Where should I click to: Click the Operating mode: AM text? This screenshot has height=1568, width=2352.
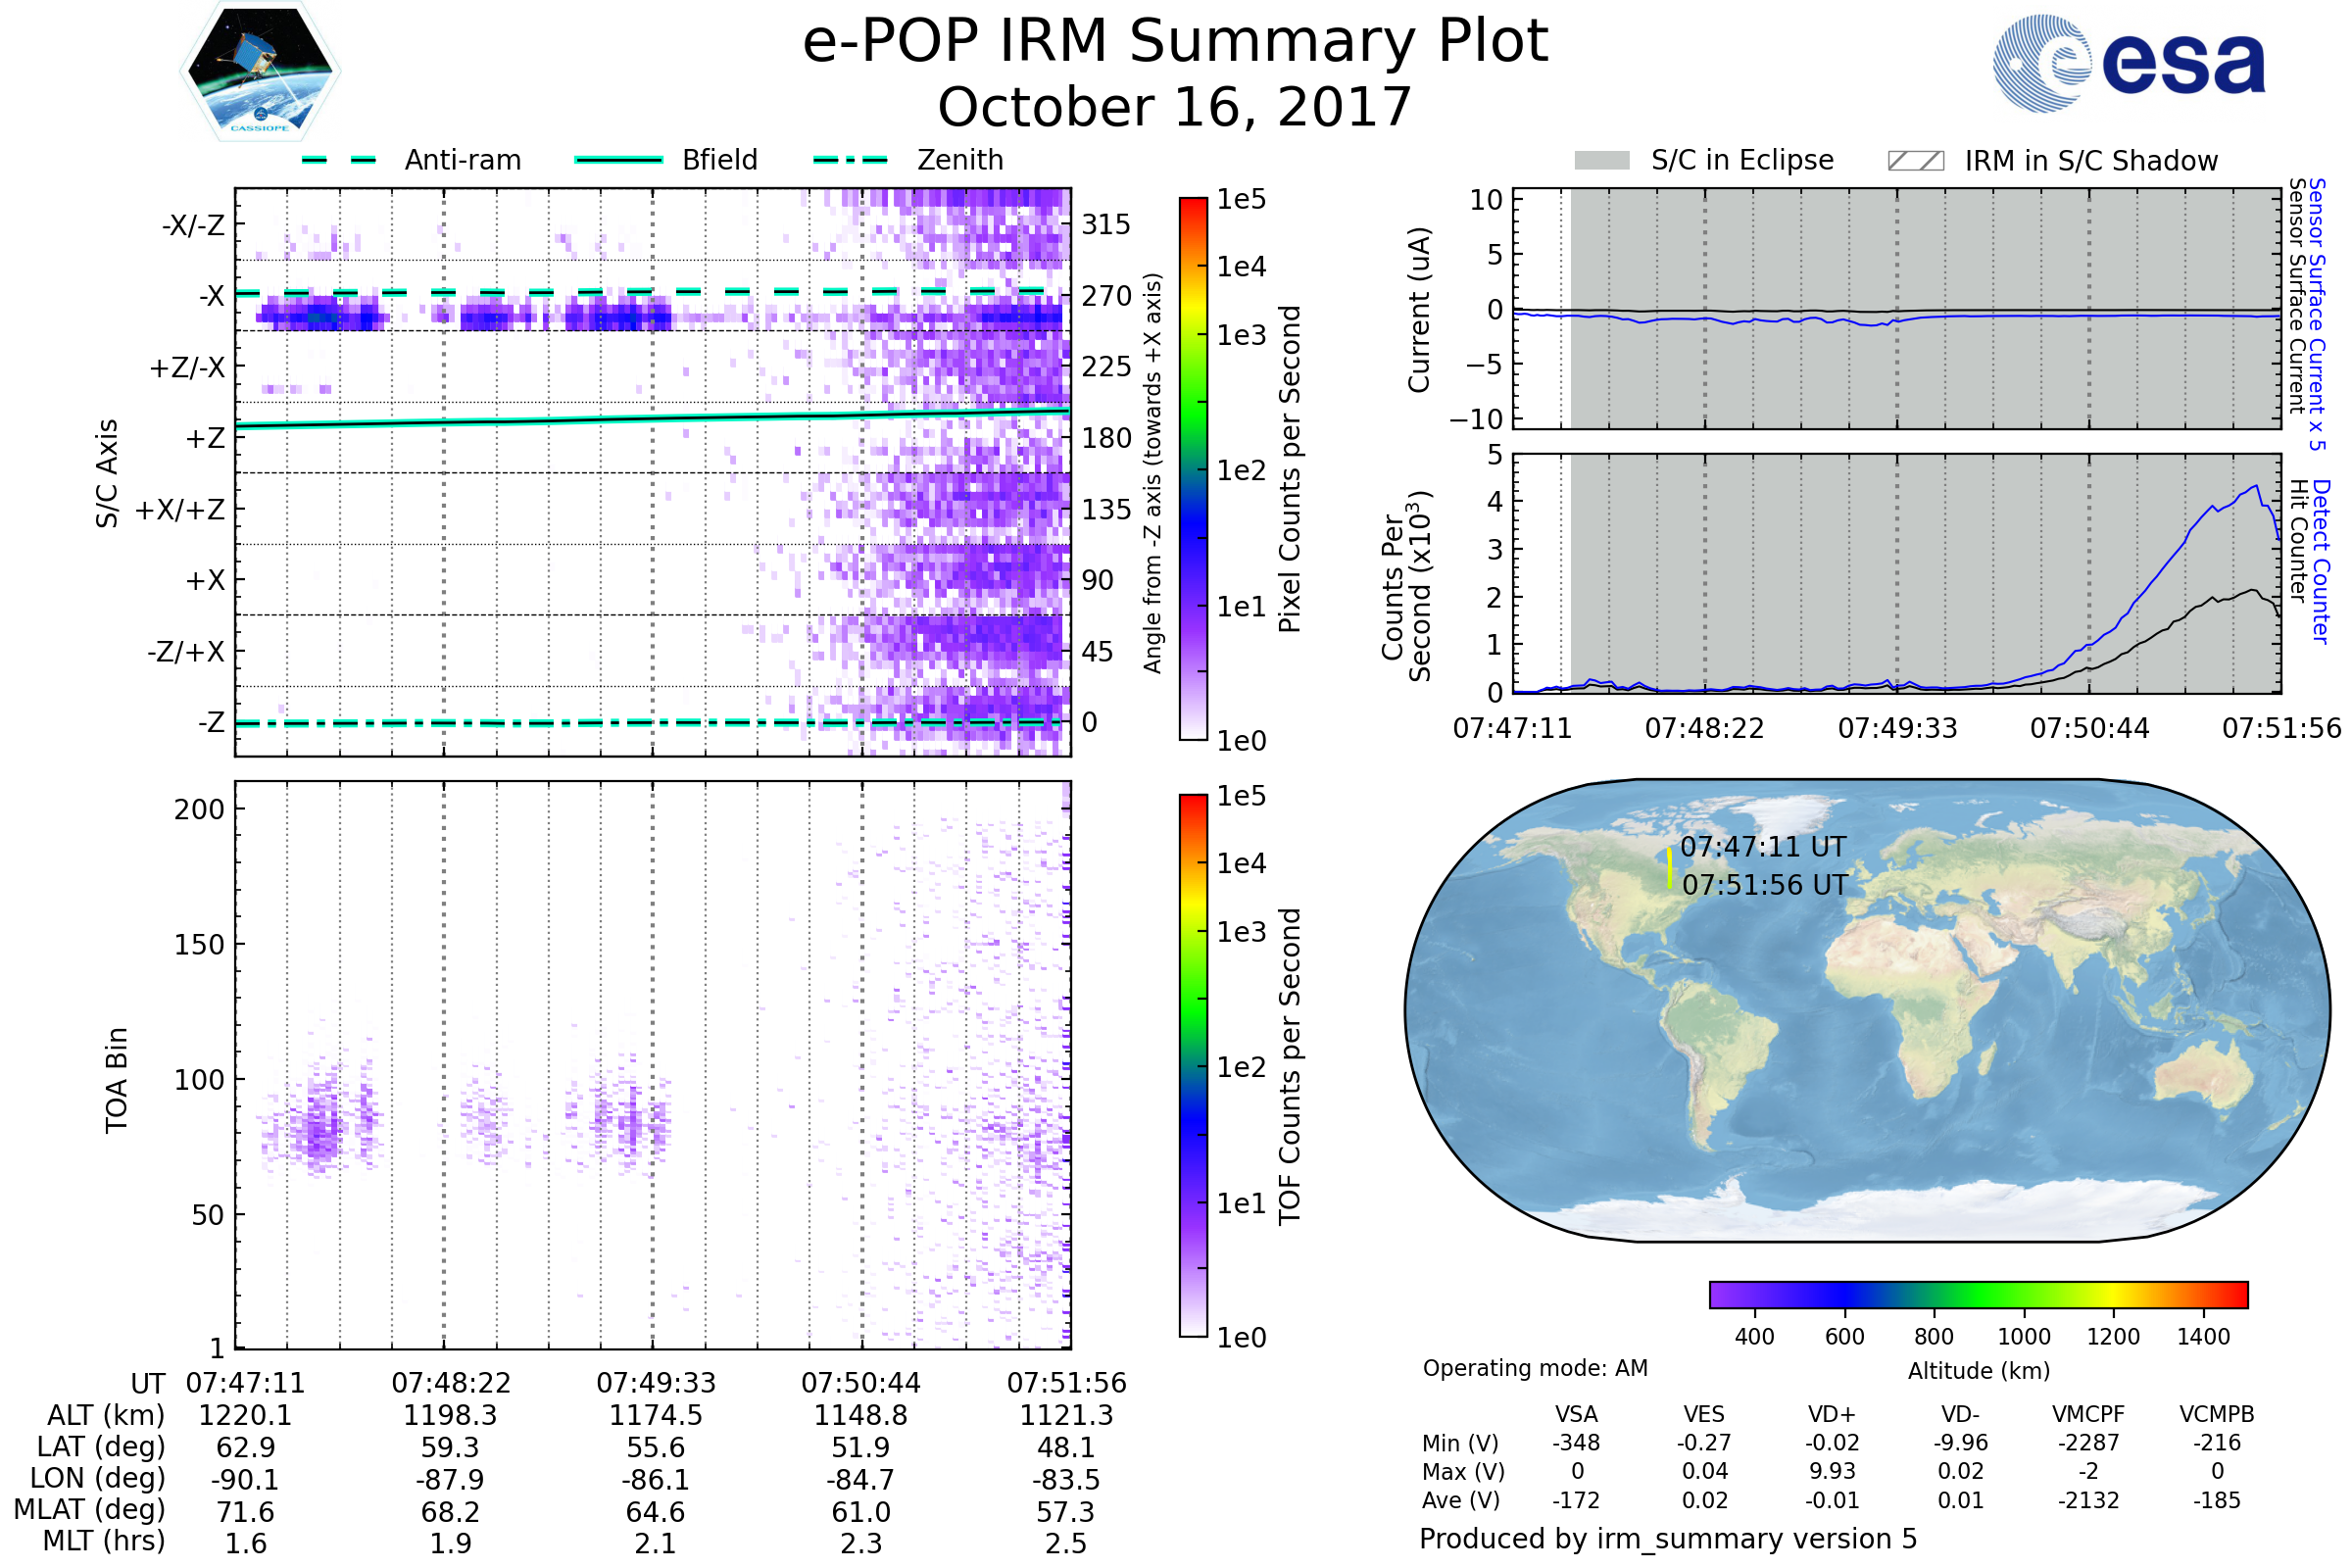1535,1368
